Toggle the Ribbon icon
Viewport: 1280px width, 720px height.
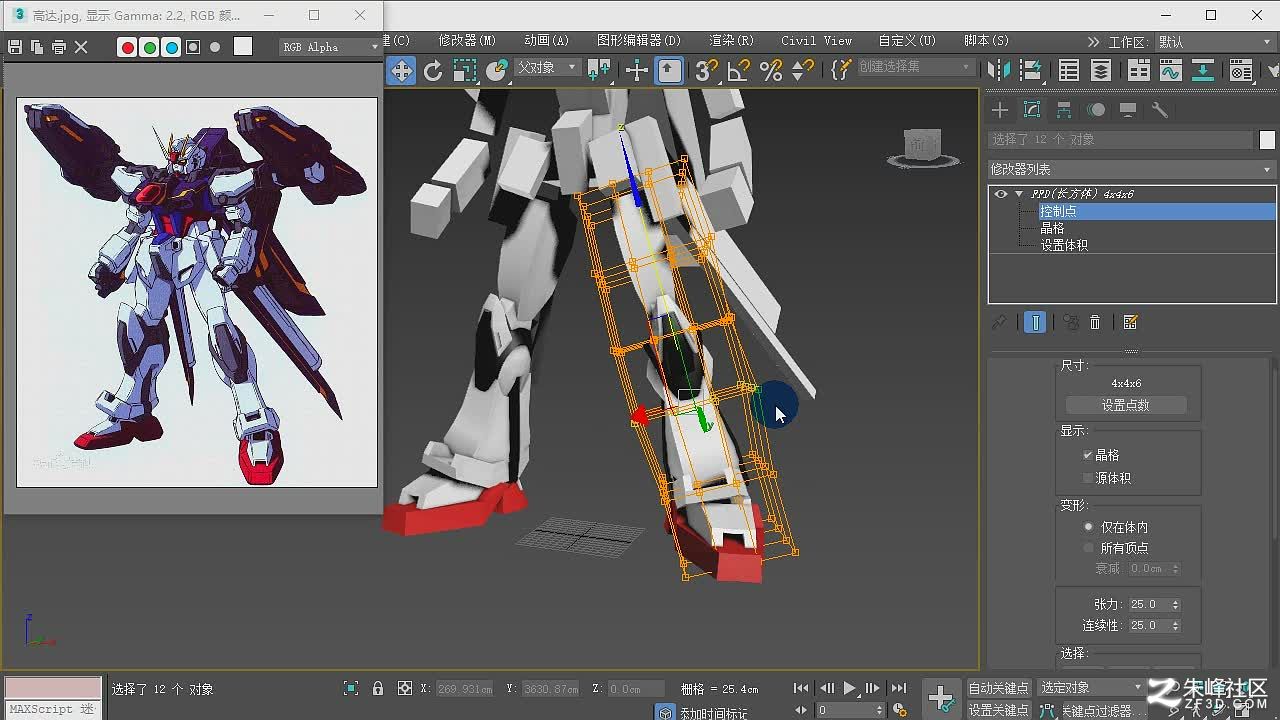[1138, 70]
